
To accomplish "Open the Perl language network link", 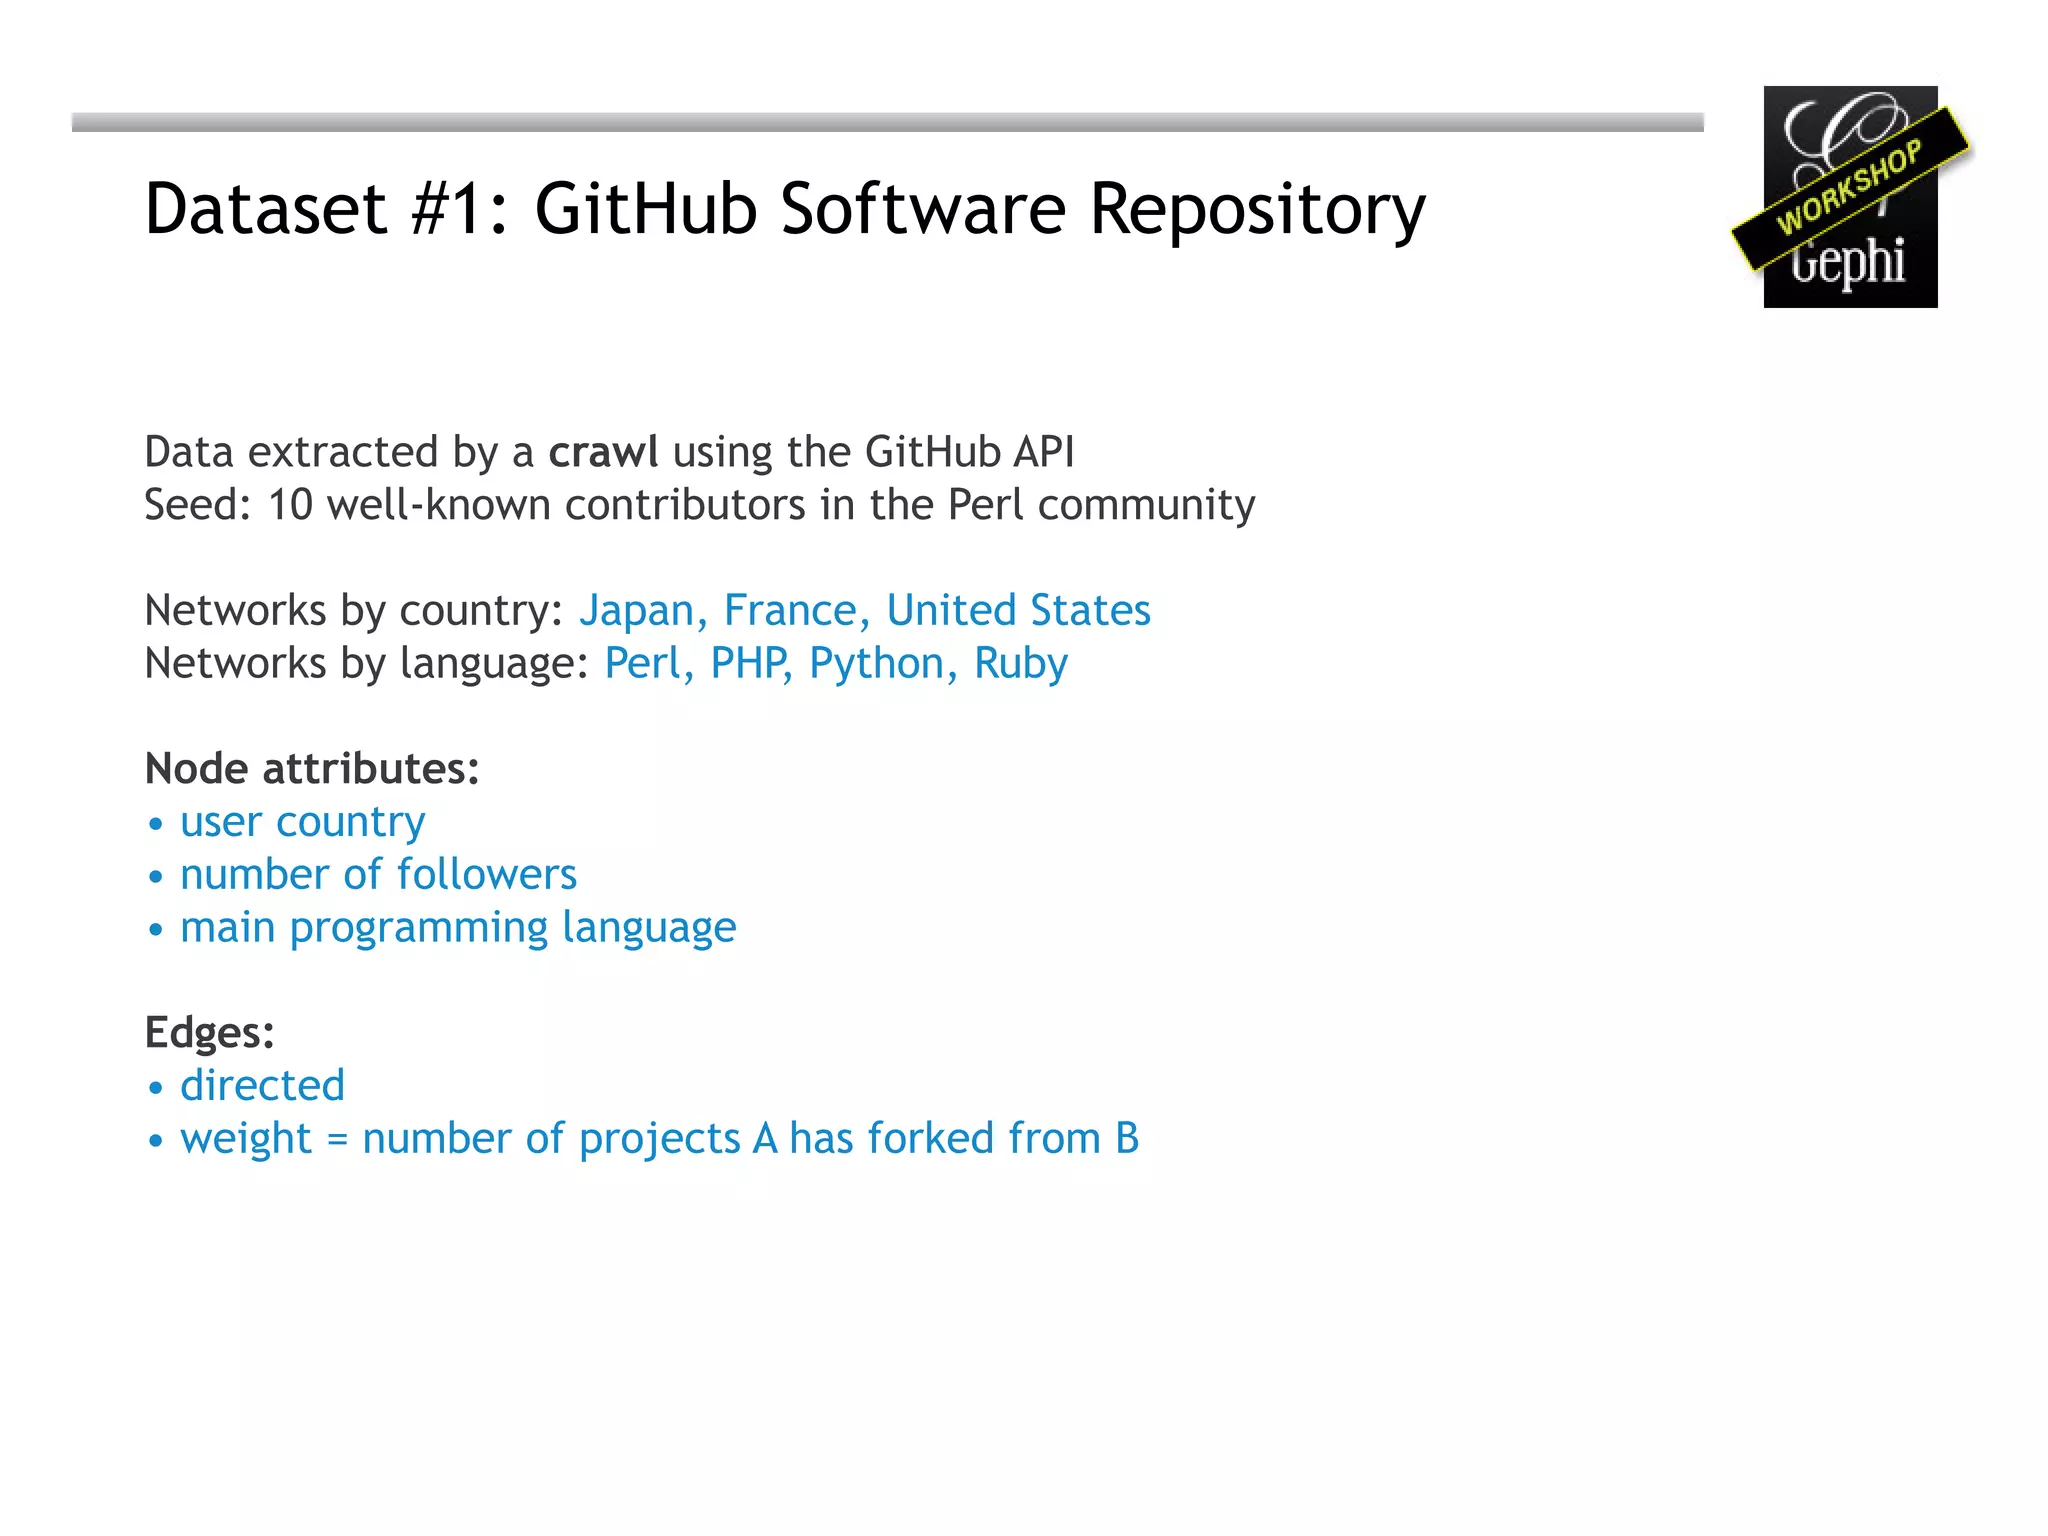I will [642, 663].
